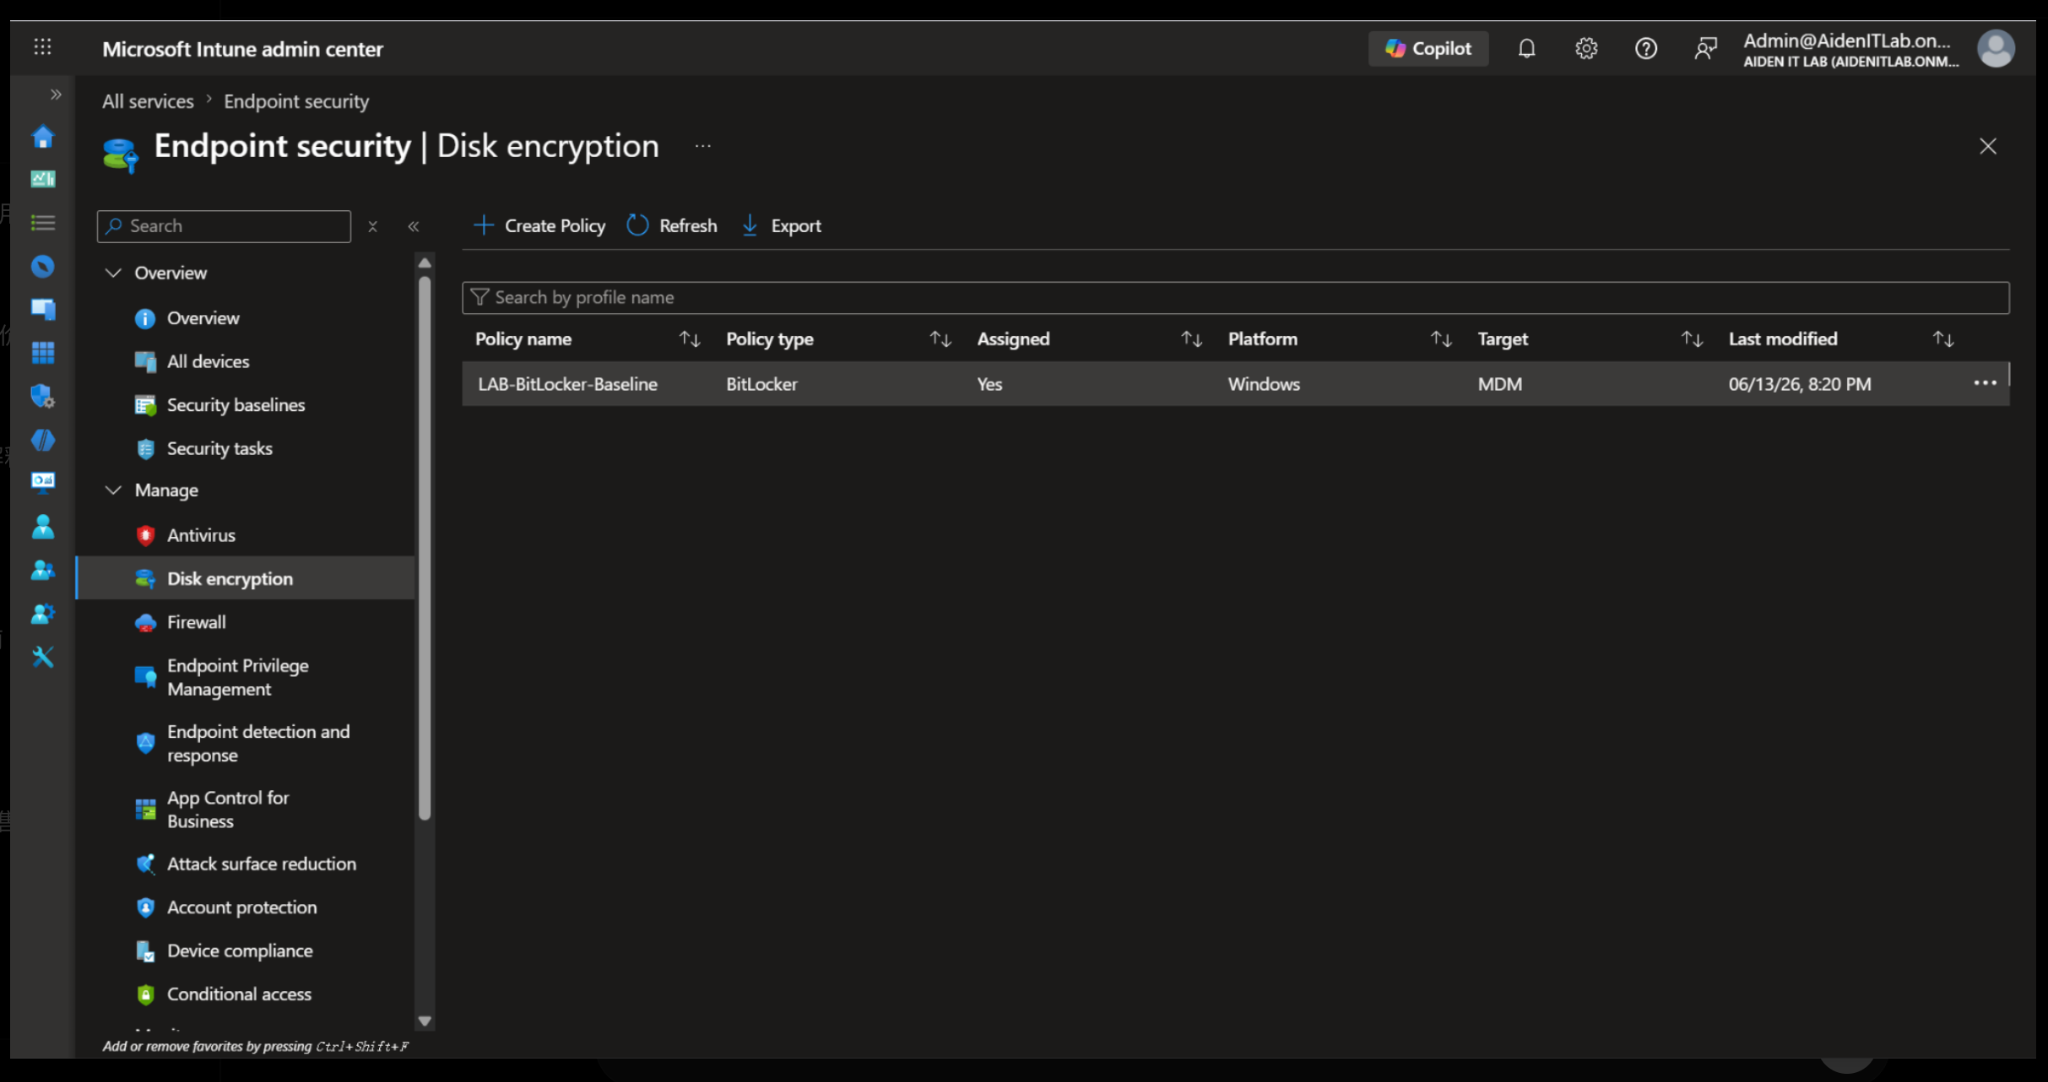Click the help question mark icon
This screenshot has width=2048, height=1082.
[1646, 48]
